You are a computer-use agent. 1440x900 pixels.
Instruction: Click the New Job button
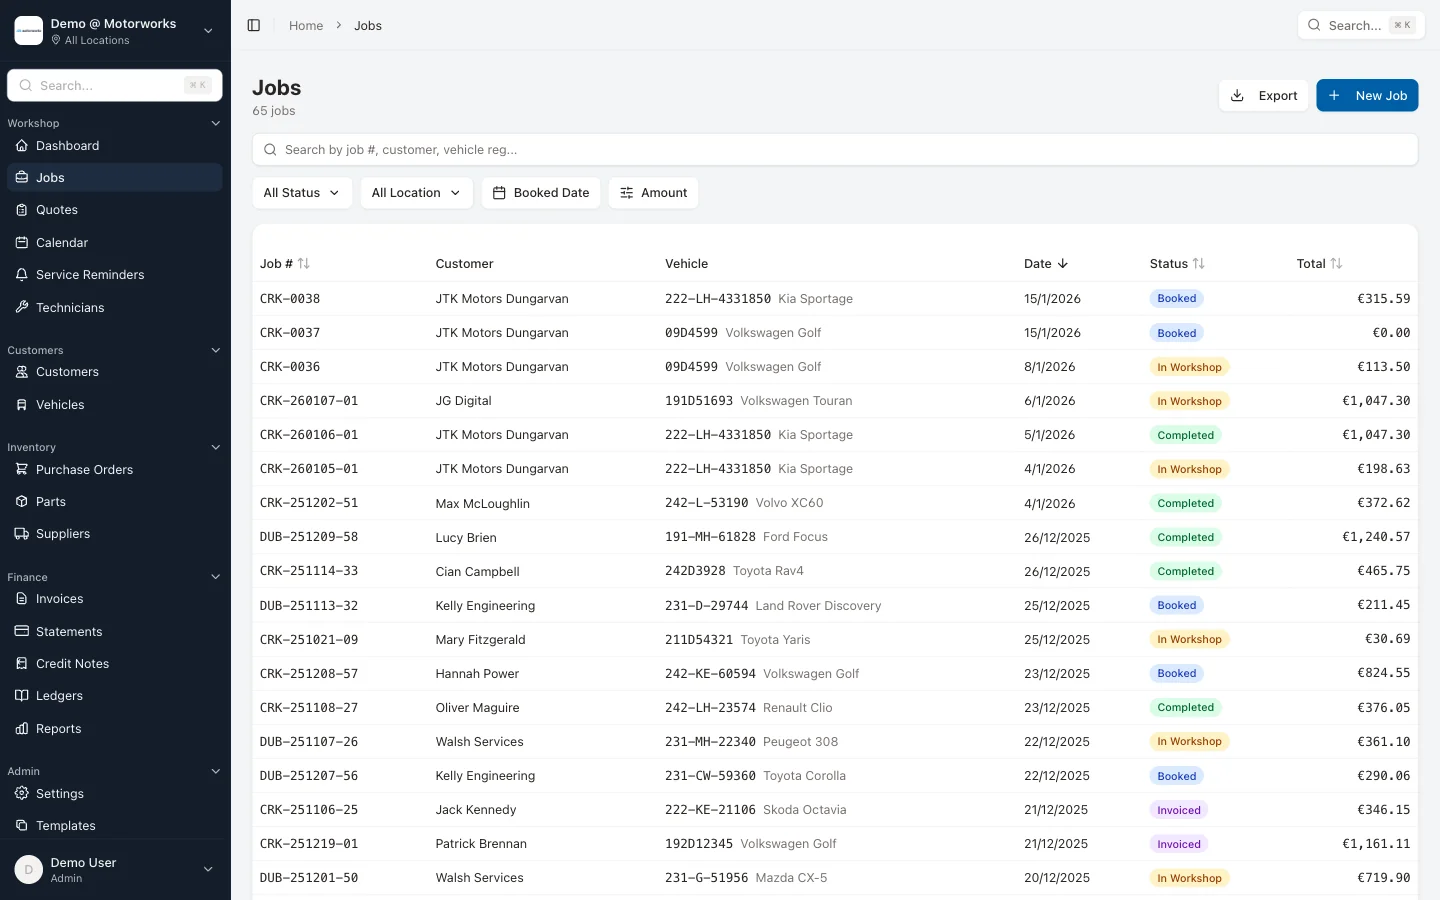tap(1367, 95)
